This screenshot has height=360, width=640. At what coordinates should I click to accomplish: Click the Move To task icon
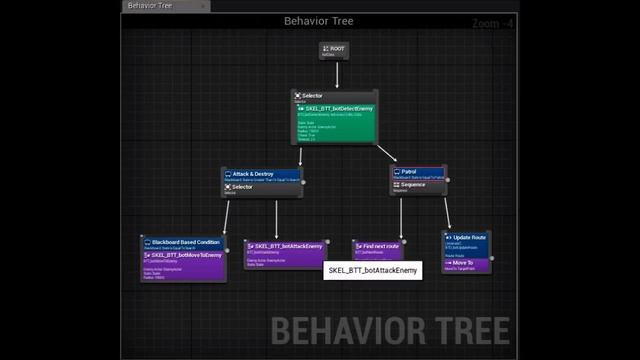(x=448, y=263)
